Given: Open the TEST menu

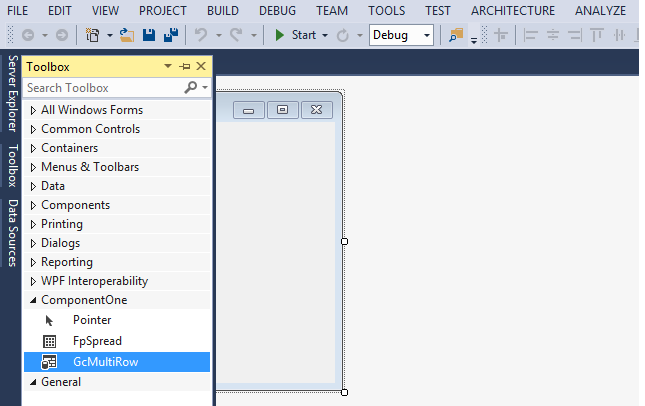Looking at the screenshot, I should pyautogui.click(x=438, y=11).
